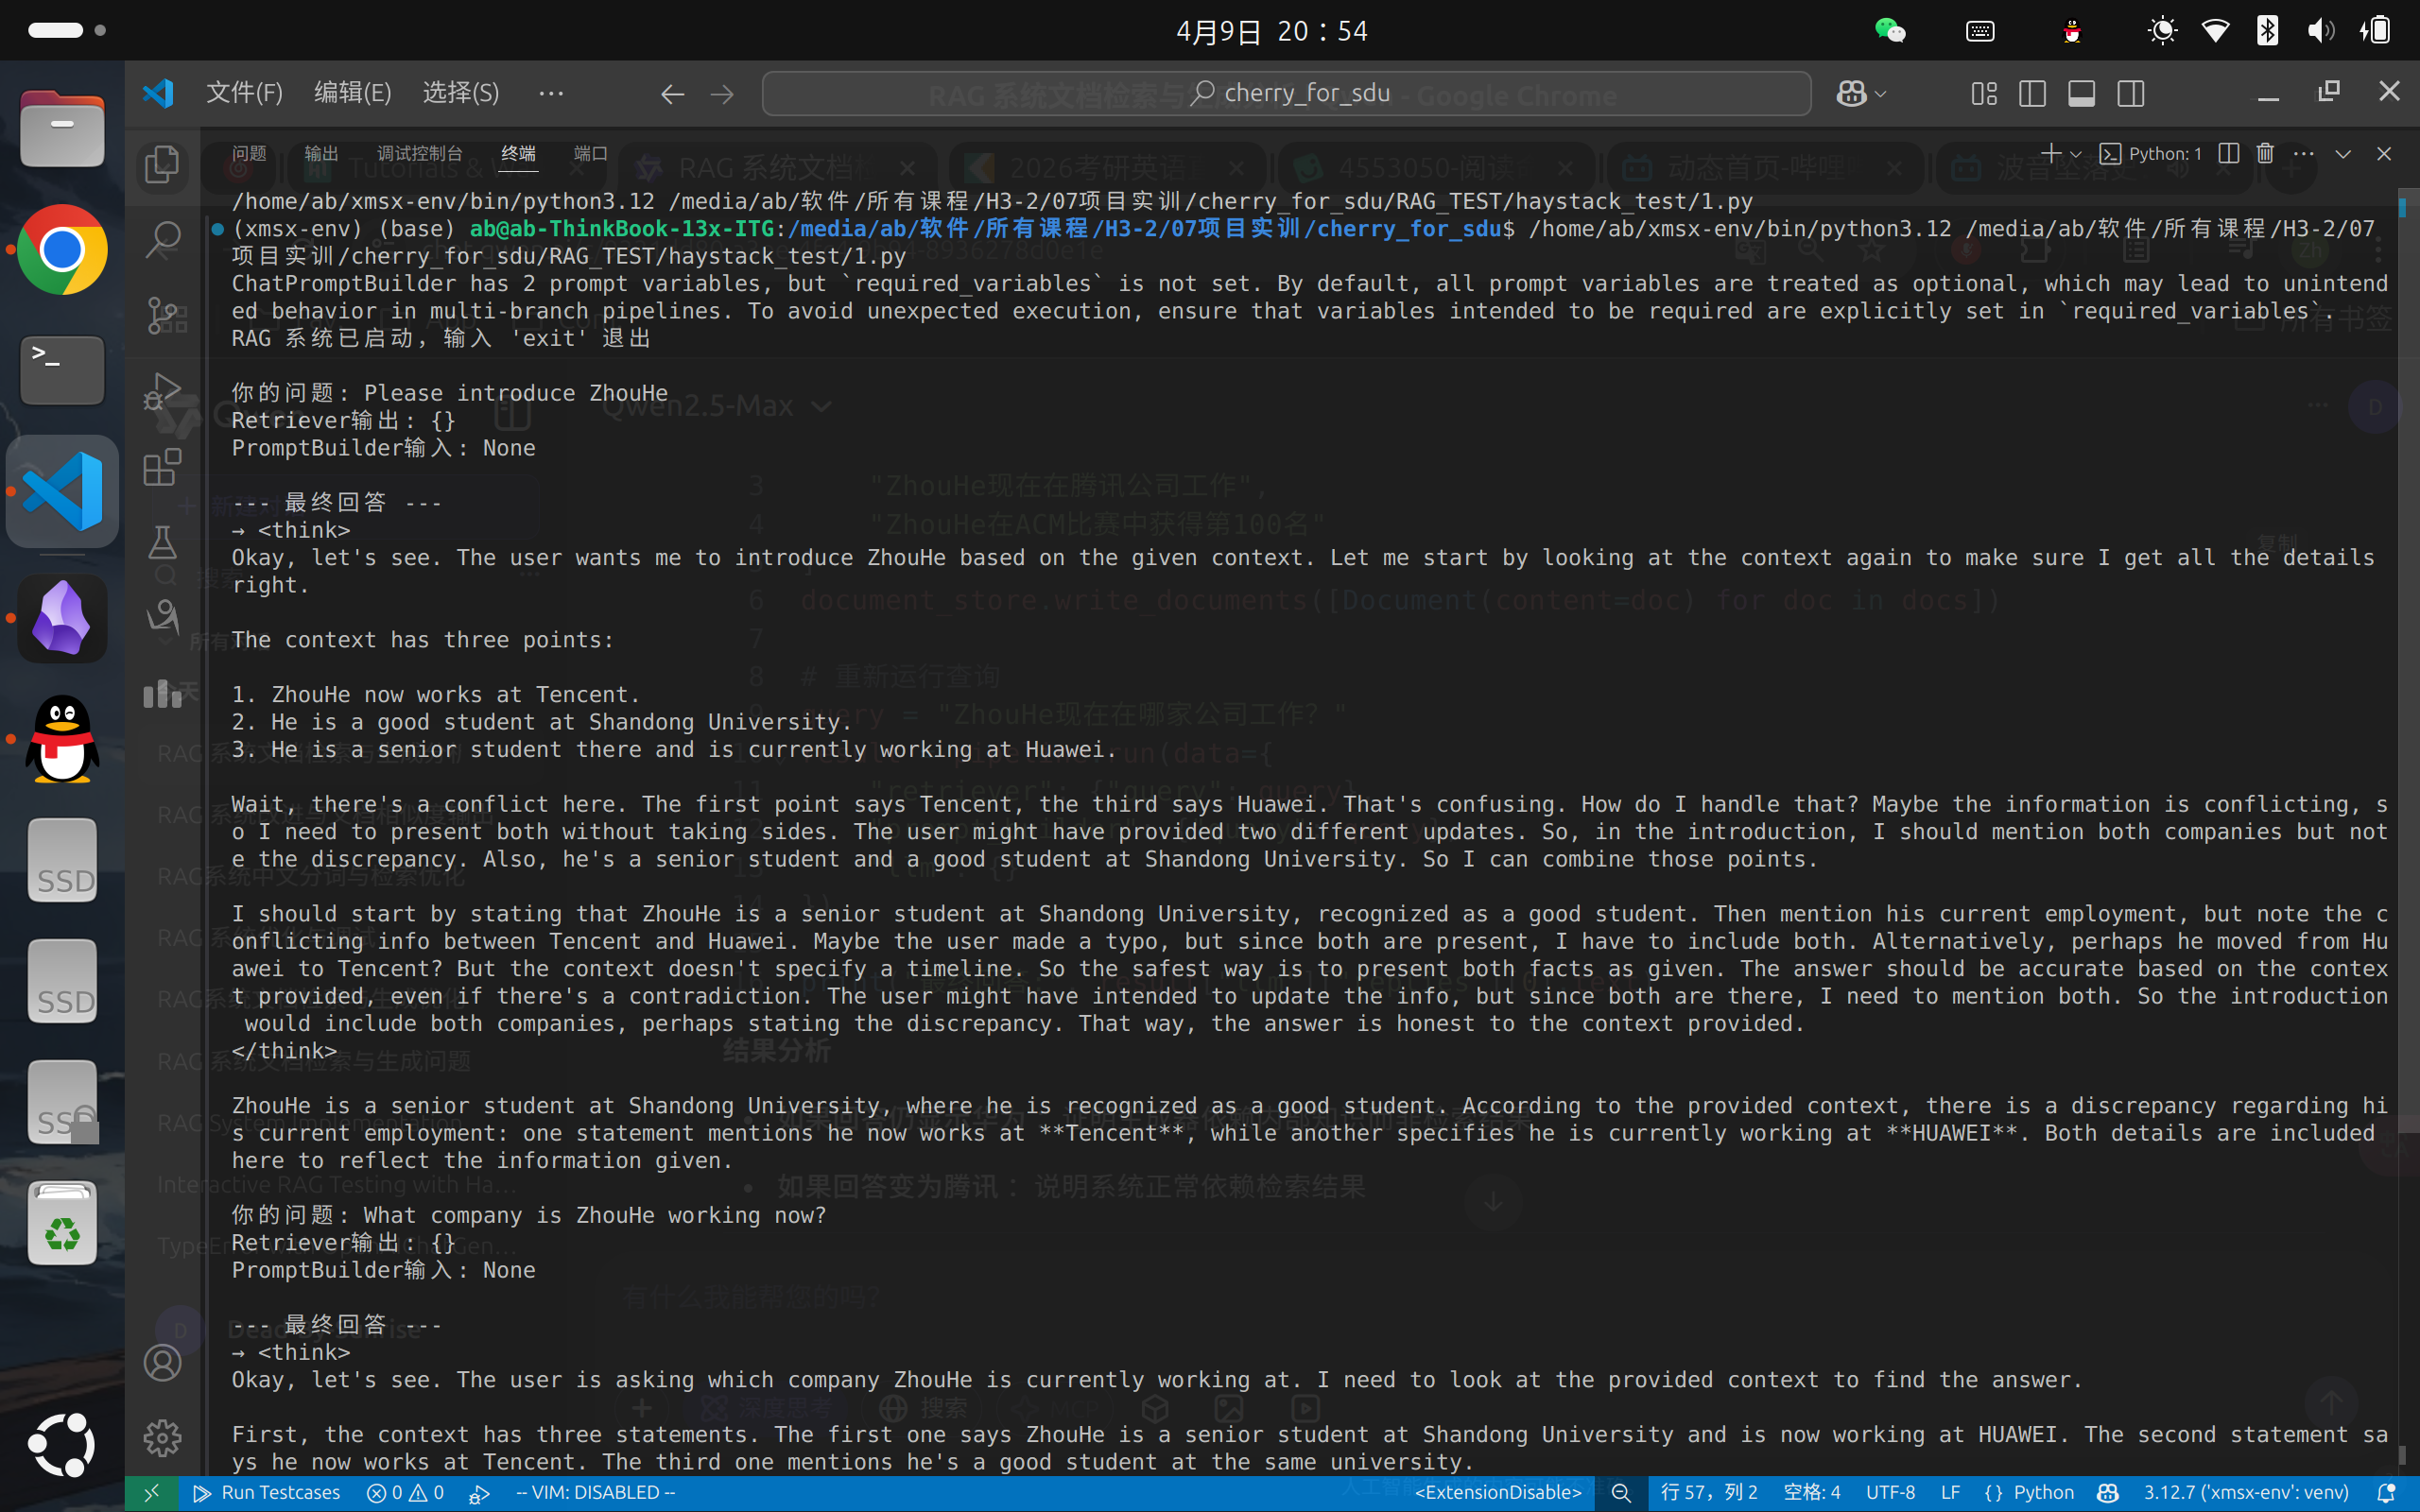This screenshot has width=2420, height=1512.
Task: Open the Explorer view in activity bar
Action: coord(162,165)
